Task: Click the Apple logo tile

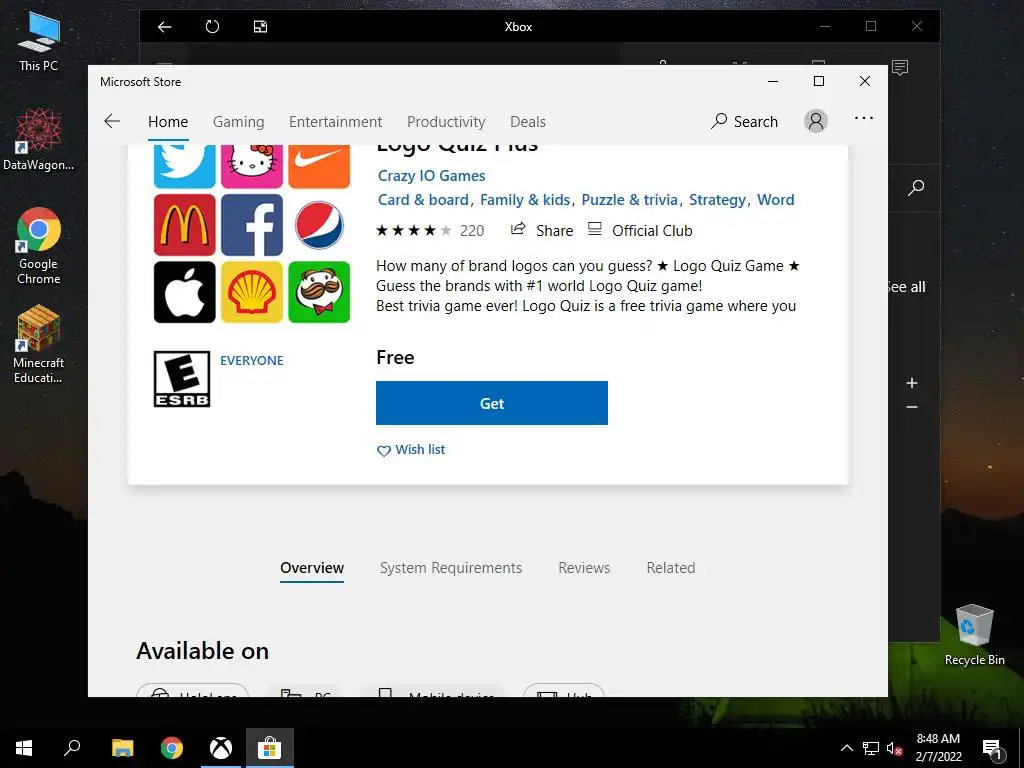Action: (185, 292)
